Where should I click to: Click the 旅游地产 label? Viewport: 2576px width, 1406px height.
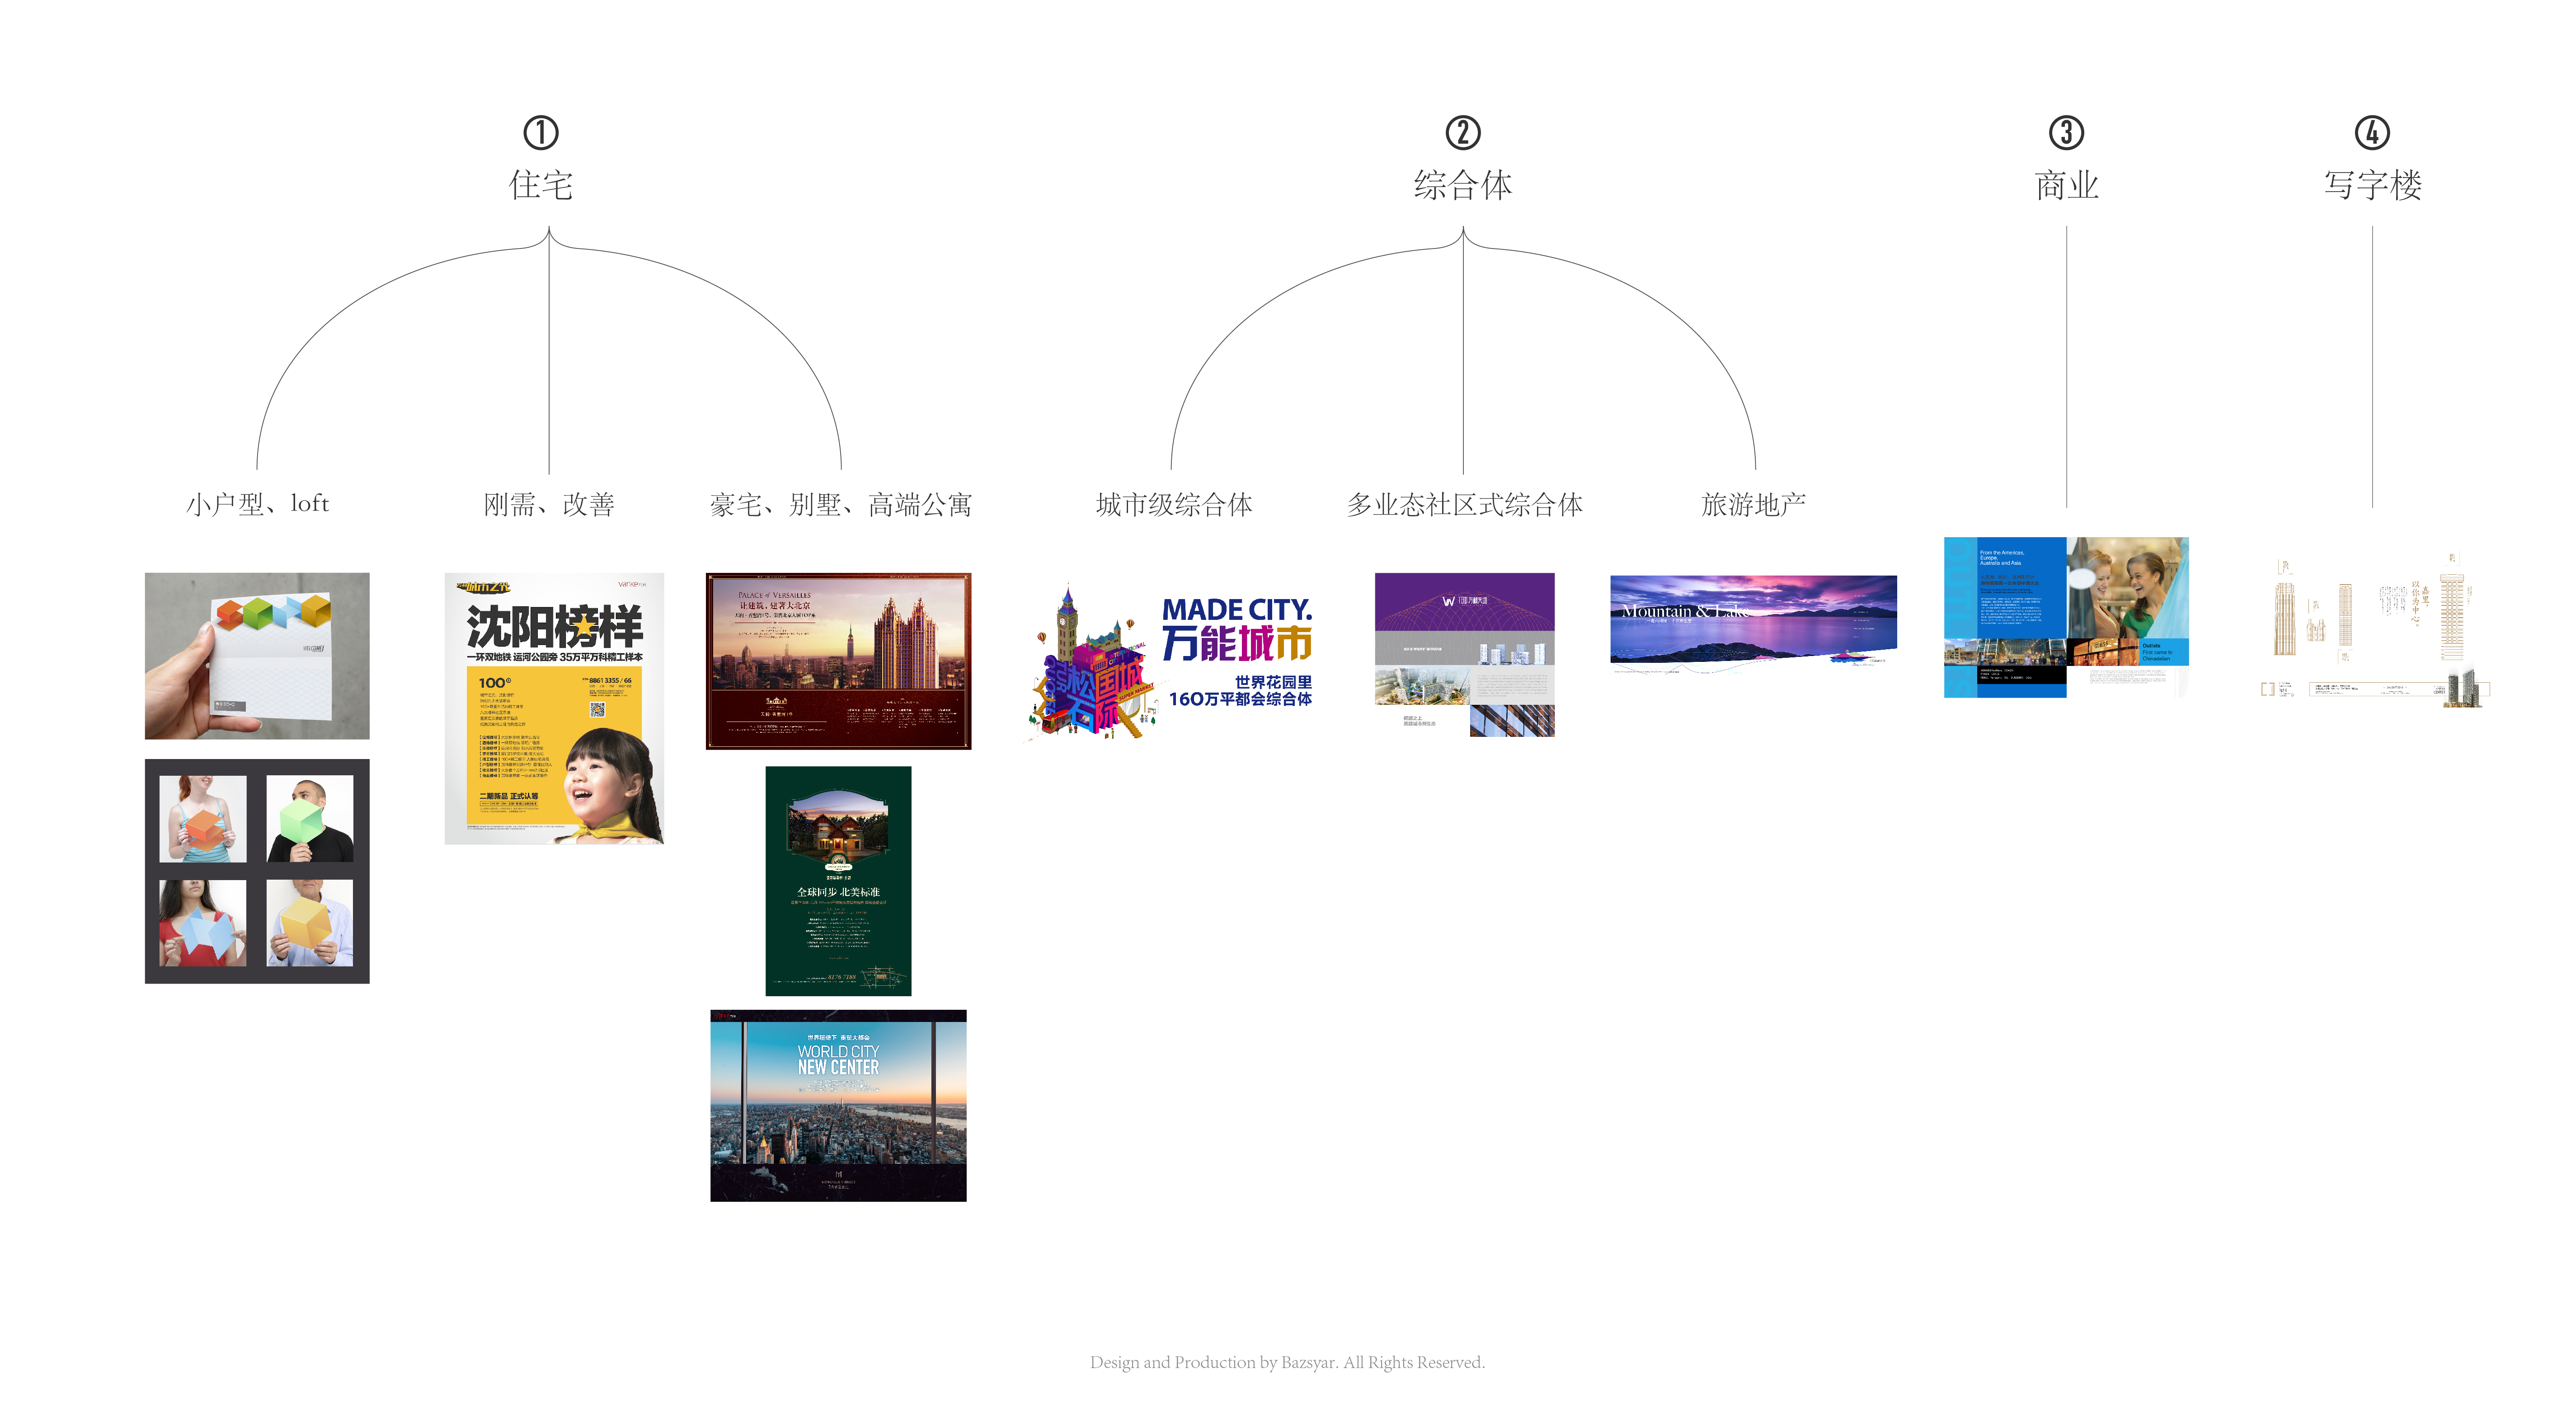[1753, 504]
